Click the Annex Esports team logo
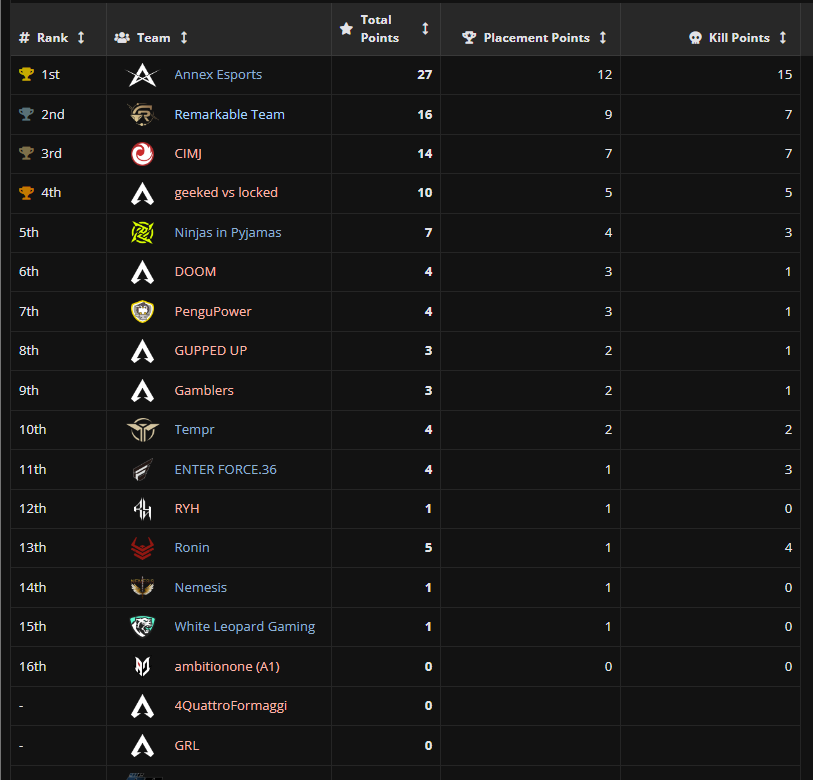813x780 pixels. (143, 75)
